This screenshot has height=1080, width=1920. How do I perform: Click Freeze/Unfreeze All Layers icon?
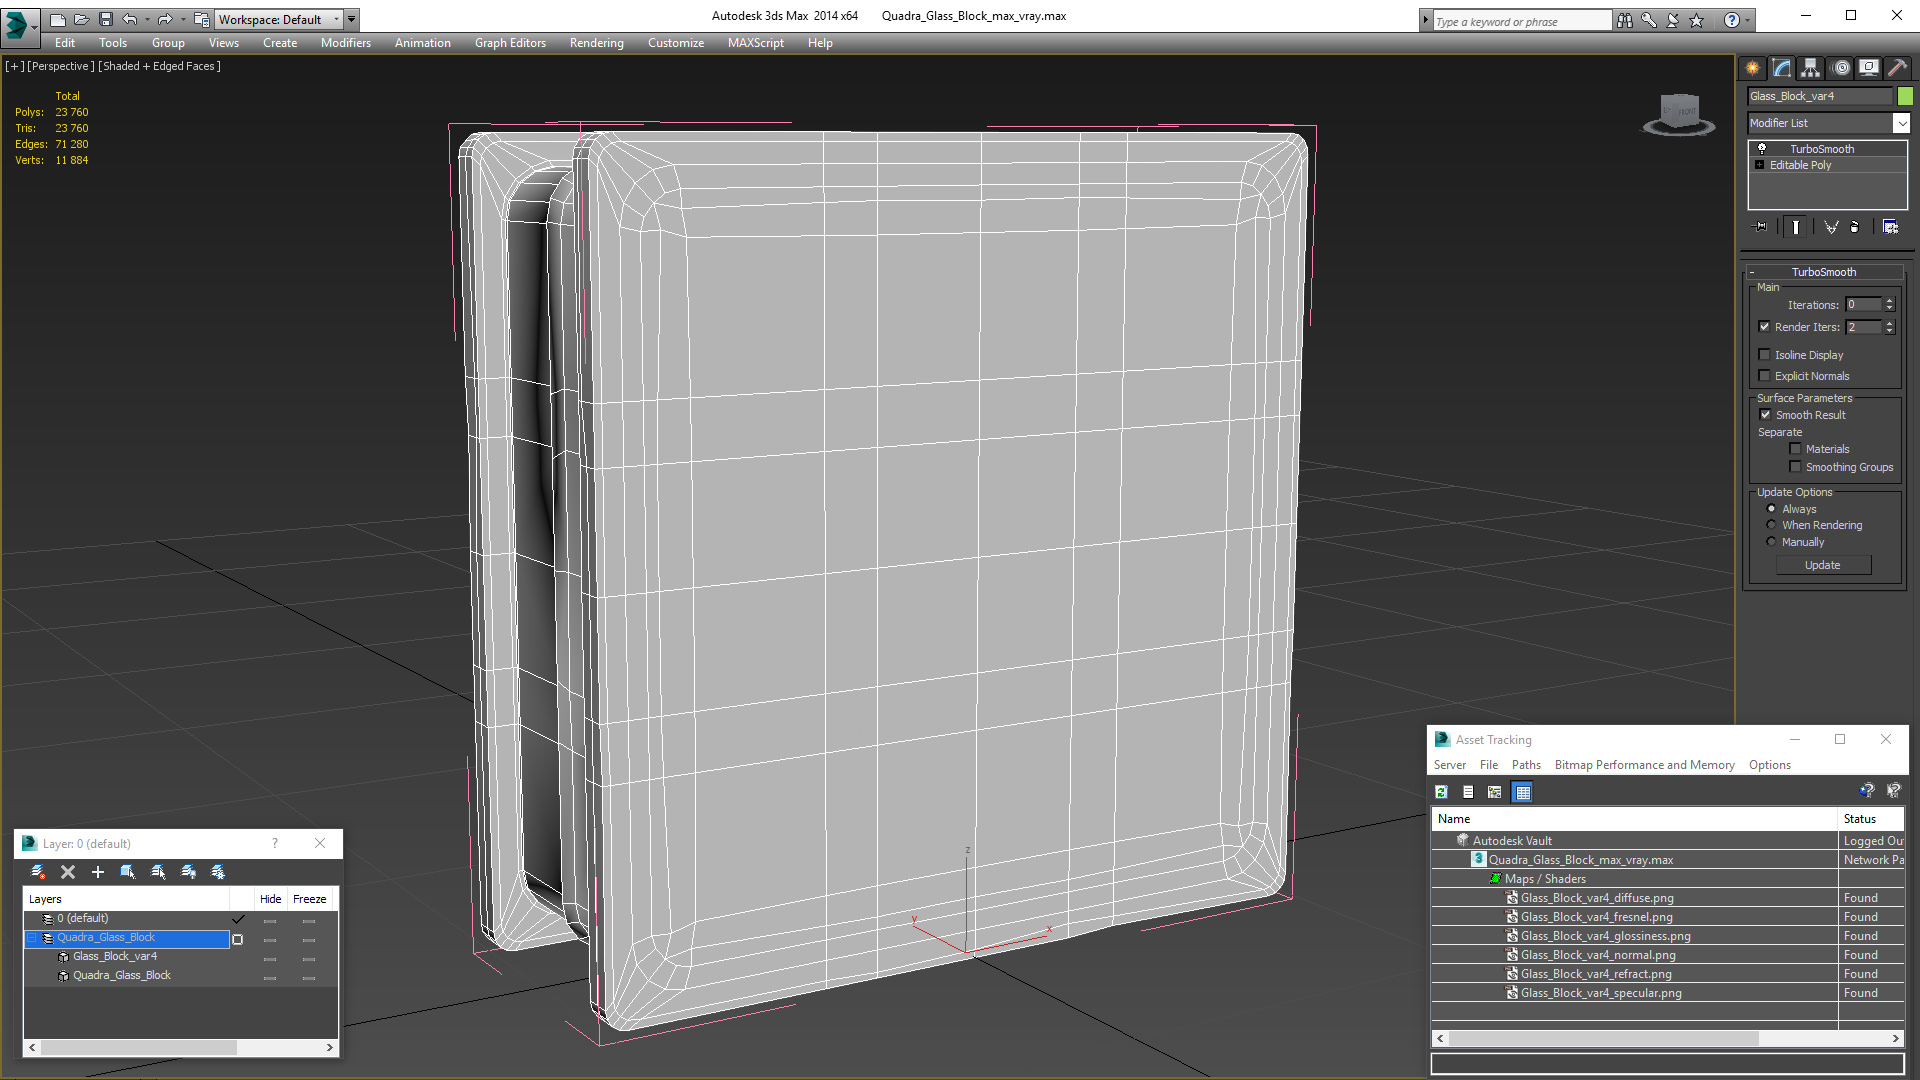click(218, 872)
